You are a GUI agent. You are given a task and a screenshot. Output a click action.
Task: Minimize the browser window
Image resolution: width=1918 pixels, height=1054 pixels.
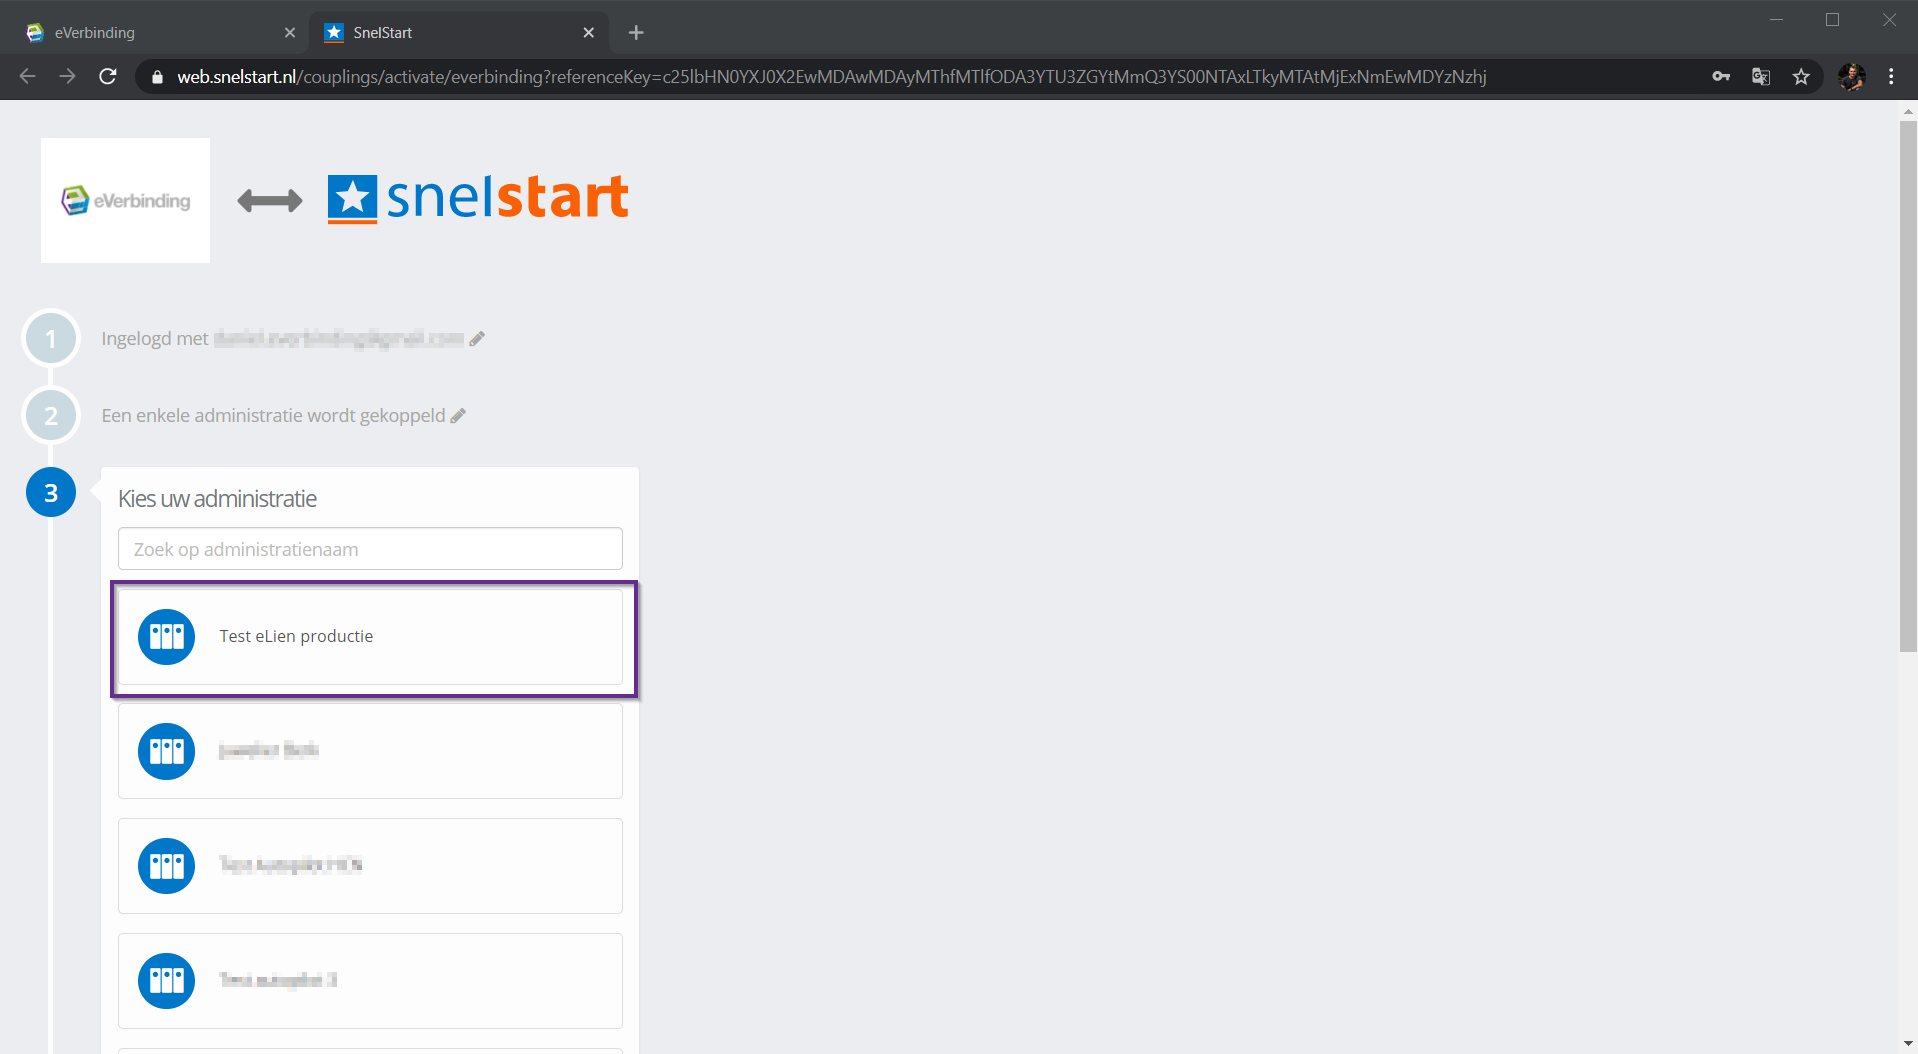1777,19
